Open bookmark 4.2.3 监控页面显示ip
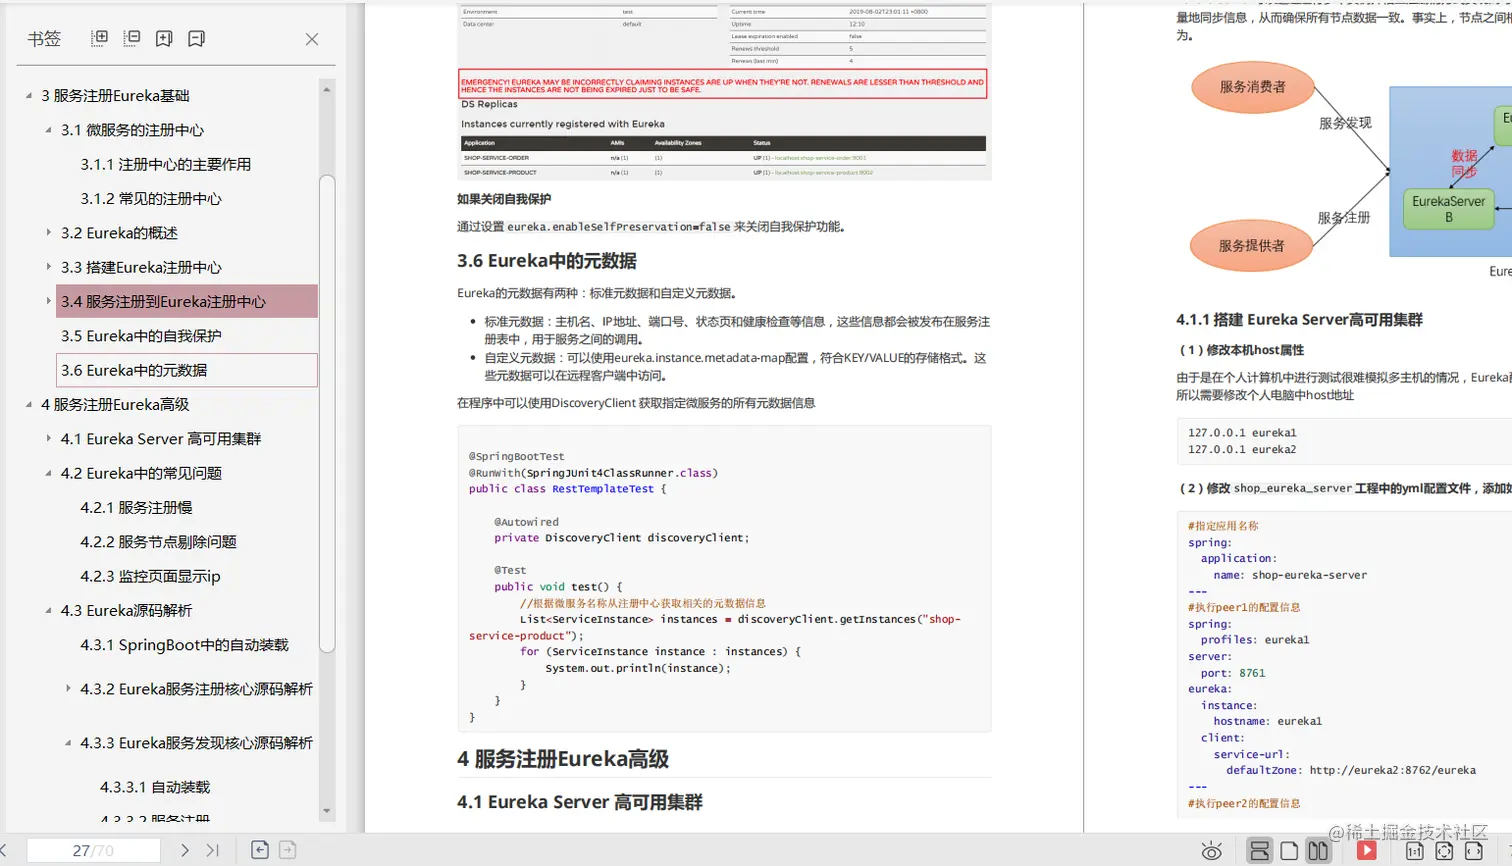 coord(150,576)
